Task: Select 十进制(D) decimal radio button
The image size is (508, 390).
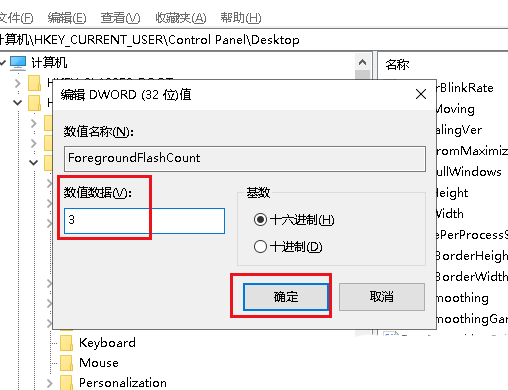Action: [288, 247]
